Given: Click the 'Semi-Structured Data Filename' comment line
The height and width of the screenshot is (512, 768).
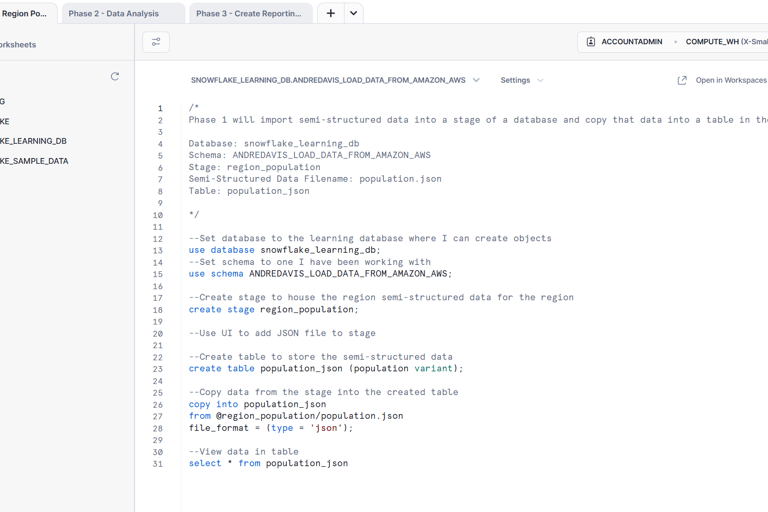Looking at the screenshot, I should [x=315, y=179].
